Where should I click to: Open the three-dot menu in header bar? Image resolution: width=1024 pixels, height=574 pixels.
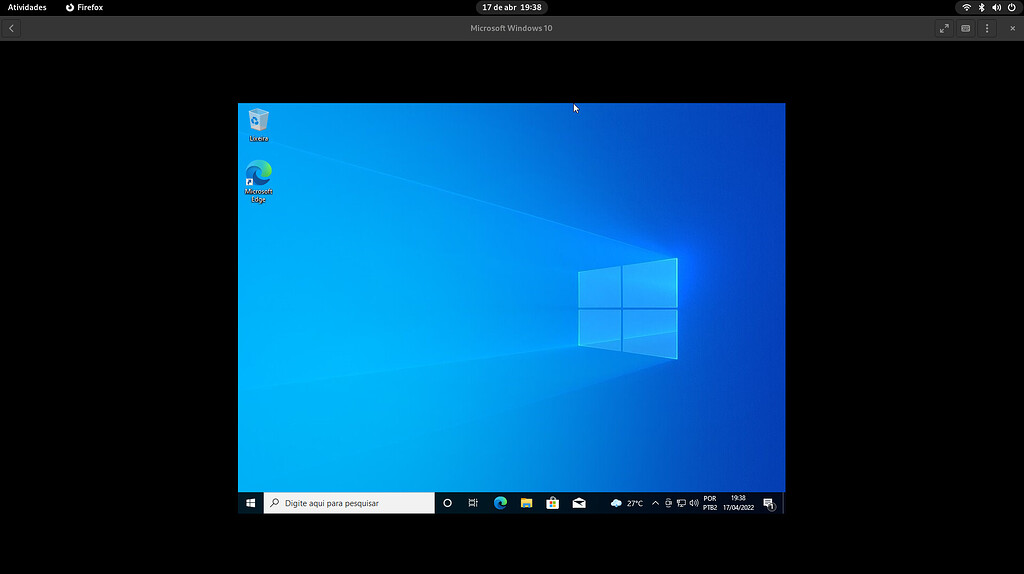[x=987, y=28]
